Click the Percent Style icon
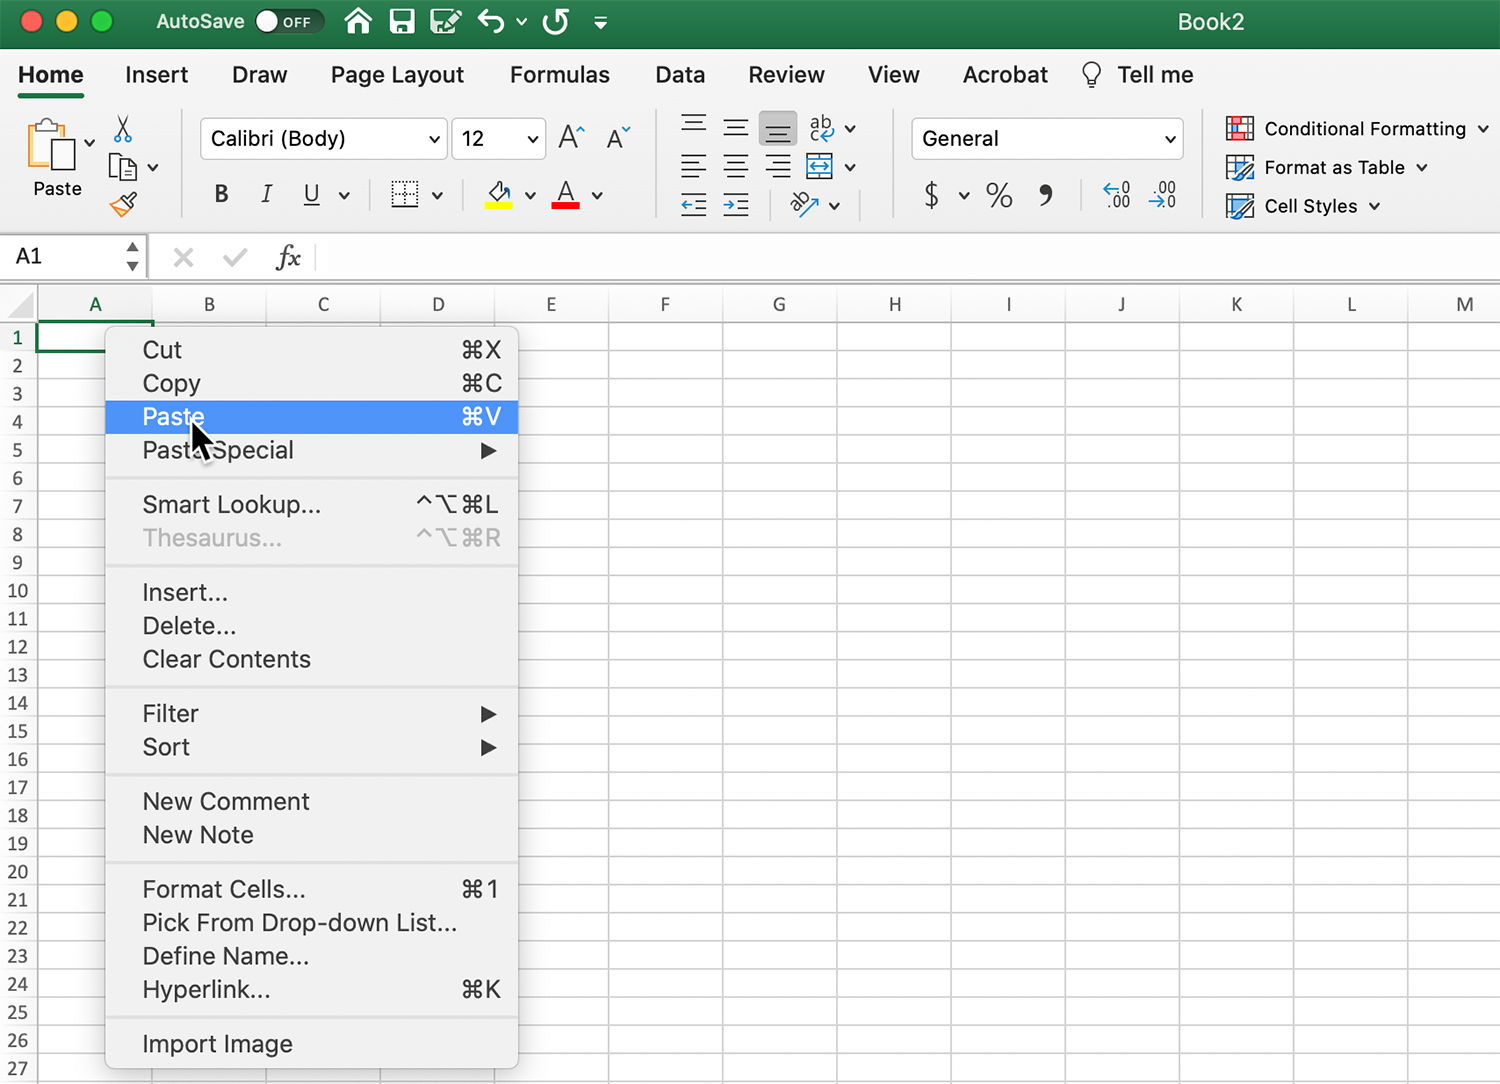The height and width of the screenshot is (1084, 1500). tap(999, 195)
